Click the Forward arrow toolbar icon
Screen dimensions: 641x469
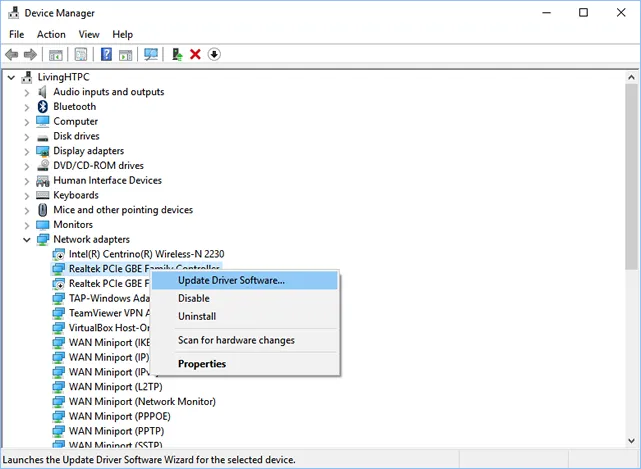coord(30,54)
